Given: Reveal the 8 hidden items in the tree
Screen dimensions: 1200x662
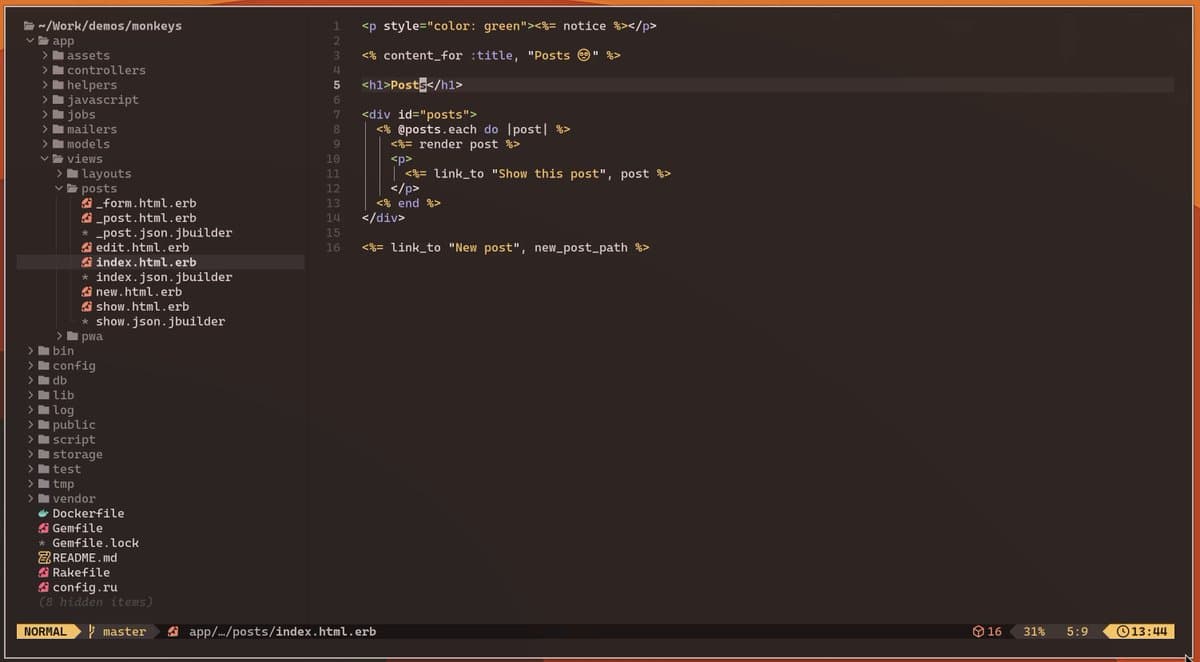Looking at the screenshot, I should [x=95, y=601].
